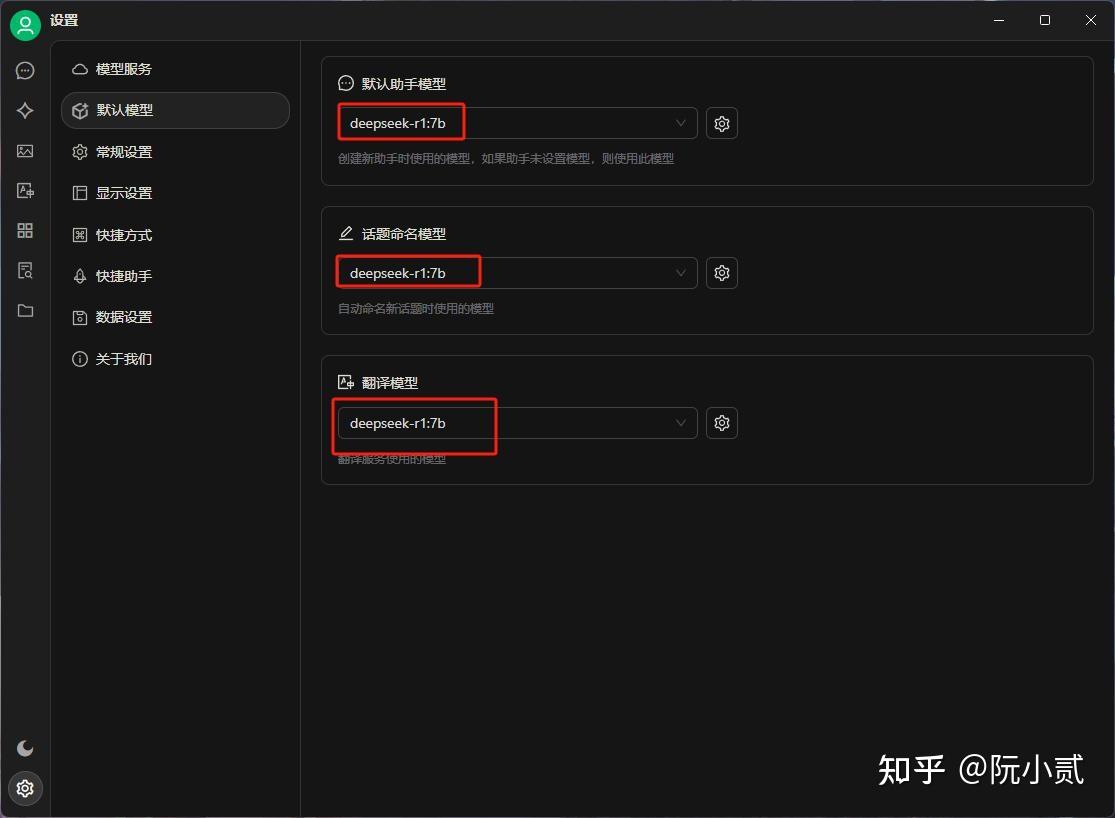Viewport: 1115px width, 818px height.
Task: Open the chat assistant sidebar icon
Action: 25,70
